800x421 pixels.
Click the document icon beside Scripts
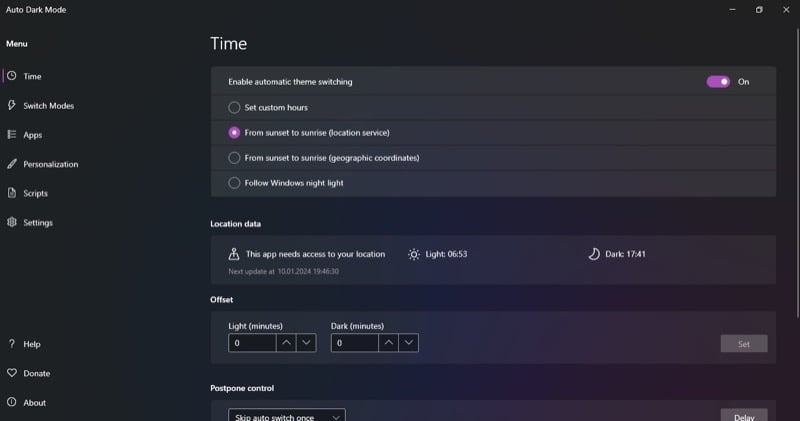[12, 193]
